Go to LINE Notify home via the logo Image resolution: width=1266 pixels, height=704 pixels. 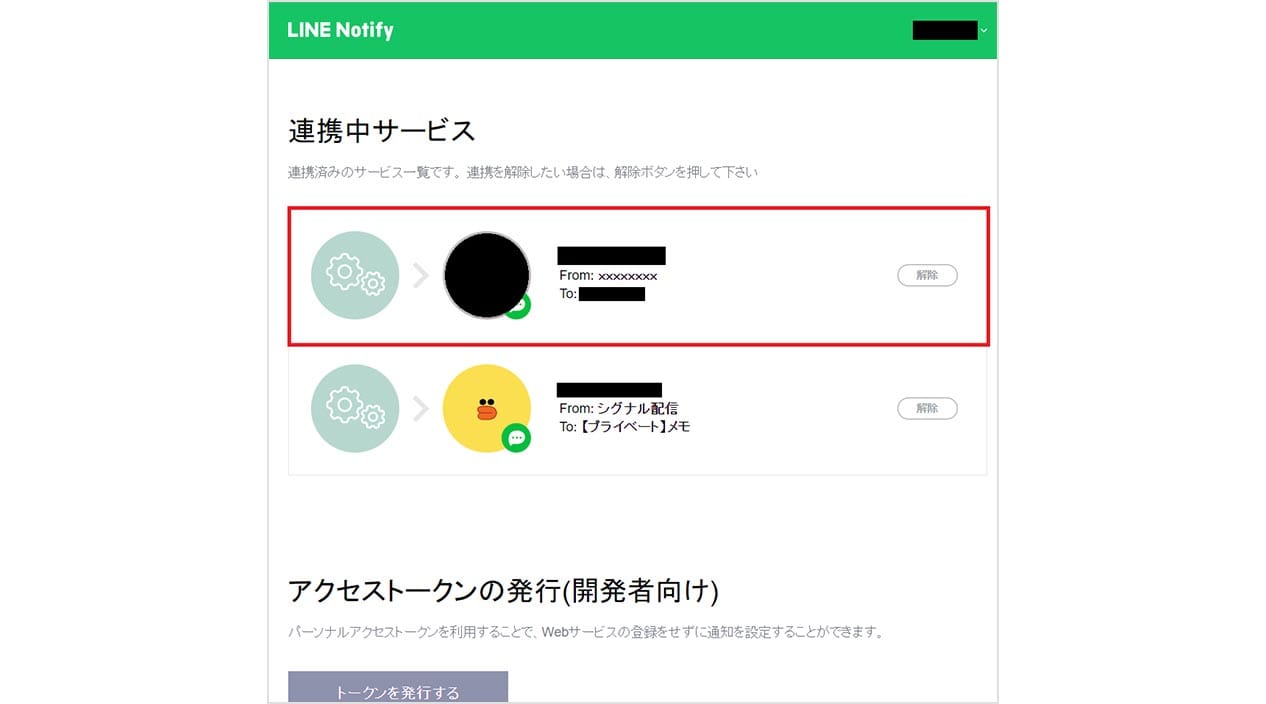click(340, 30)
